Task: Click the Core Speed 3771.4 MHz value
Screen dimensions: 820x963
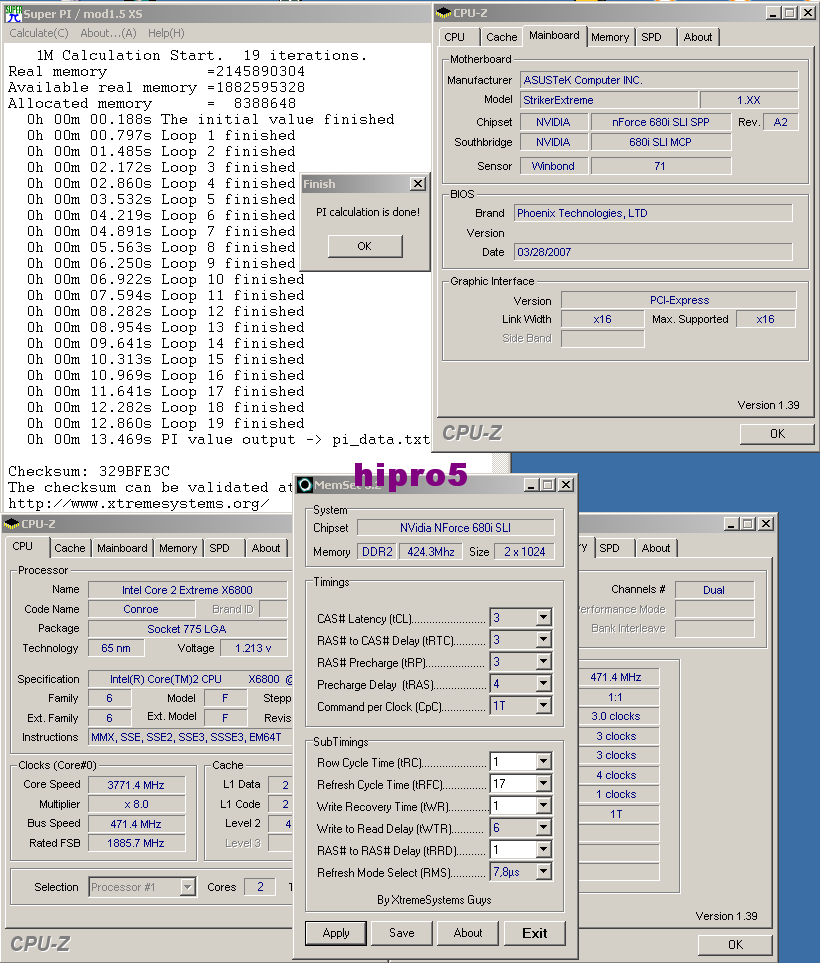Action: [x=137, y=785]
